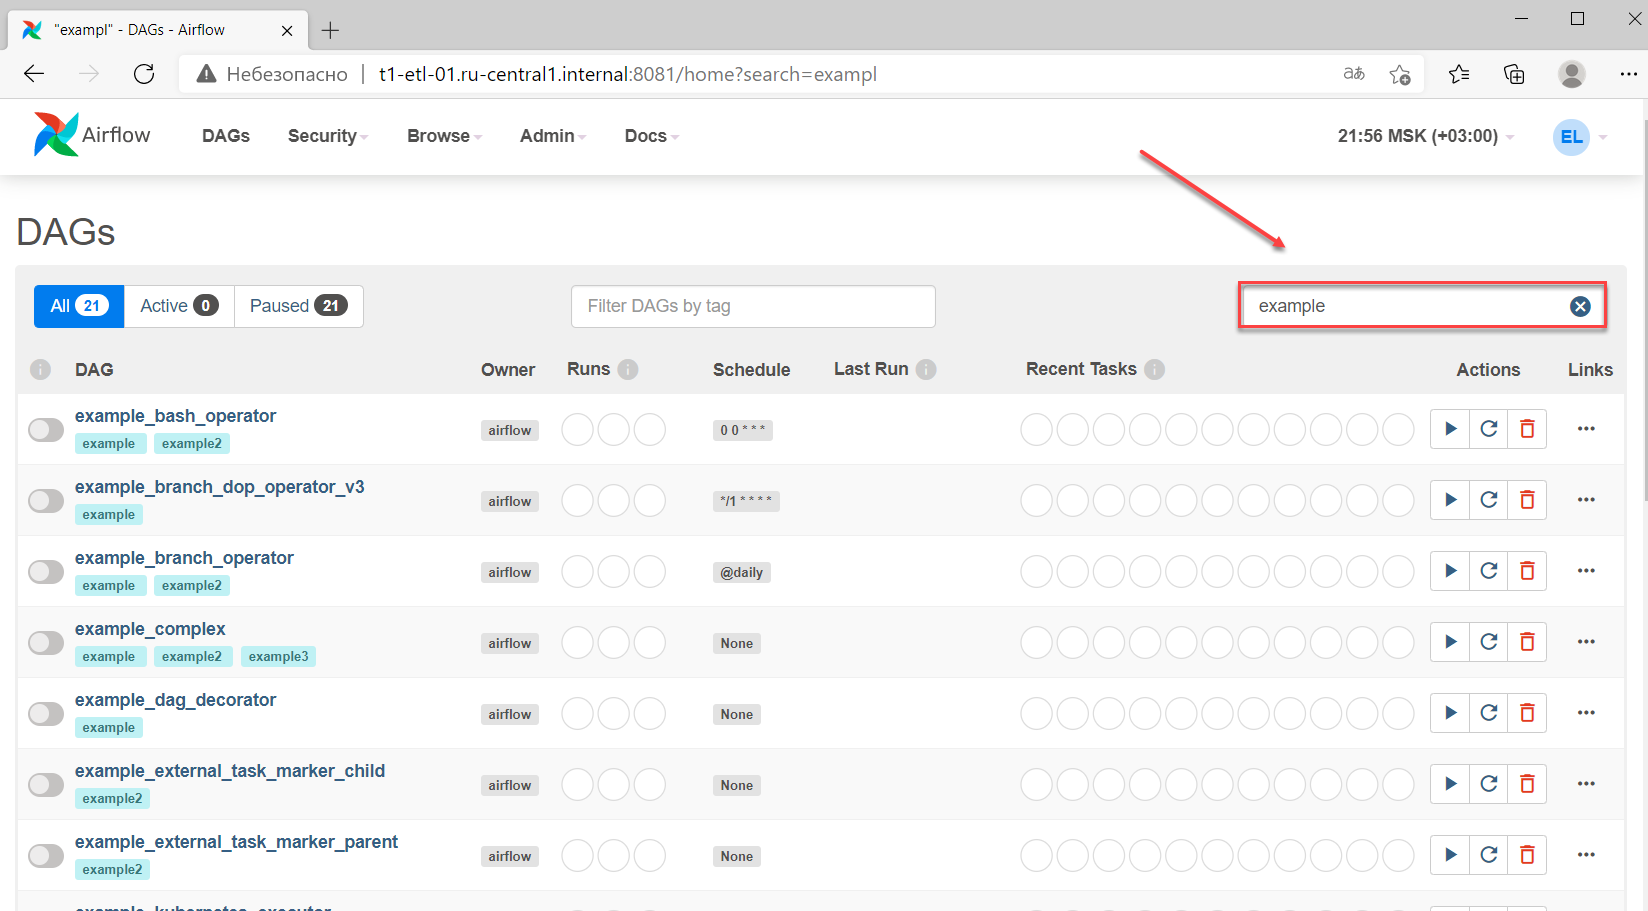Image resolution: width=1648 pixels, height=911 pixels.
Task: Delete the example_external_task_marker_parent DAG
Action: tap(1527, 855)
